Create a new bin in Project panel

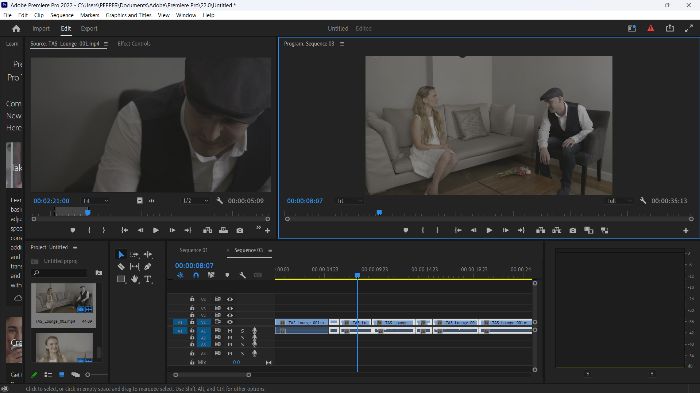(99, 272)
